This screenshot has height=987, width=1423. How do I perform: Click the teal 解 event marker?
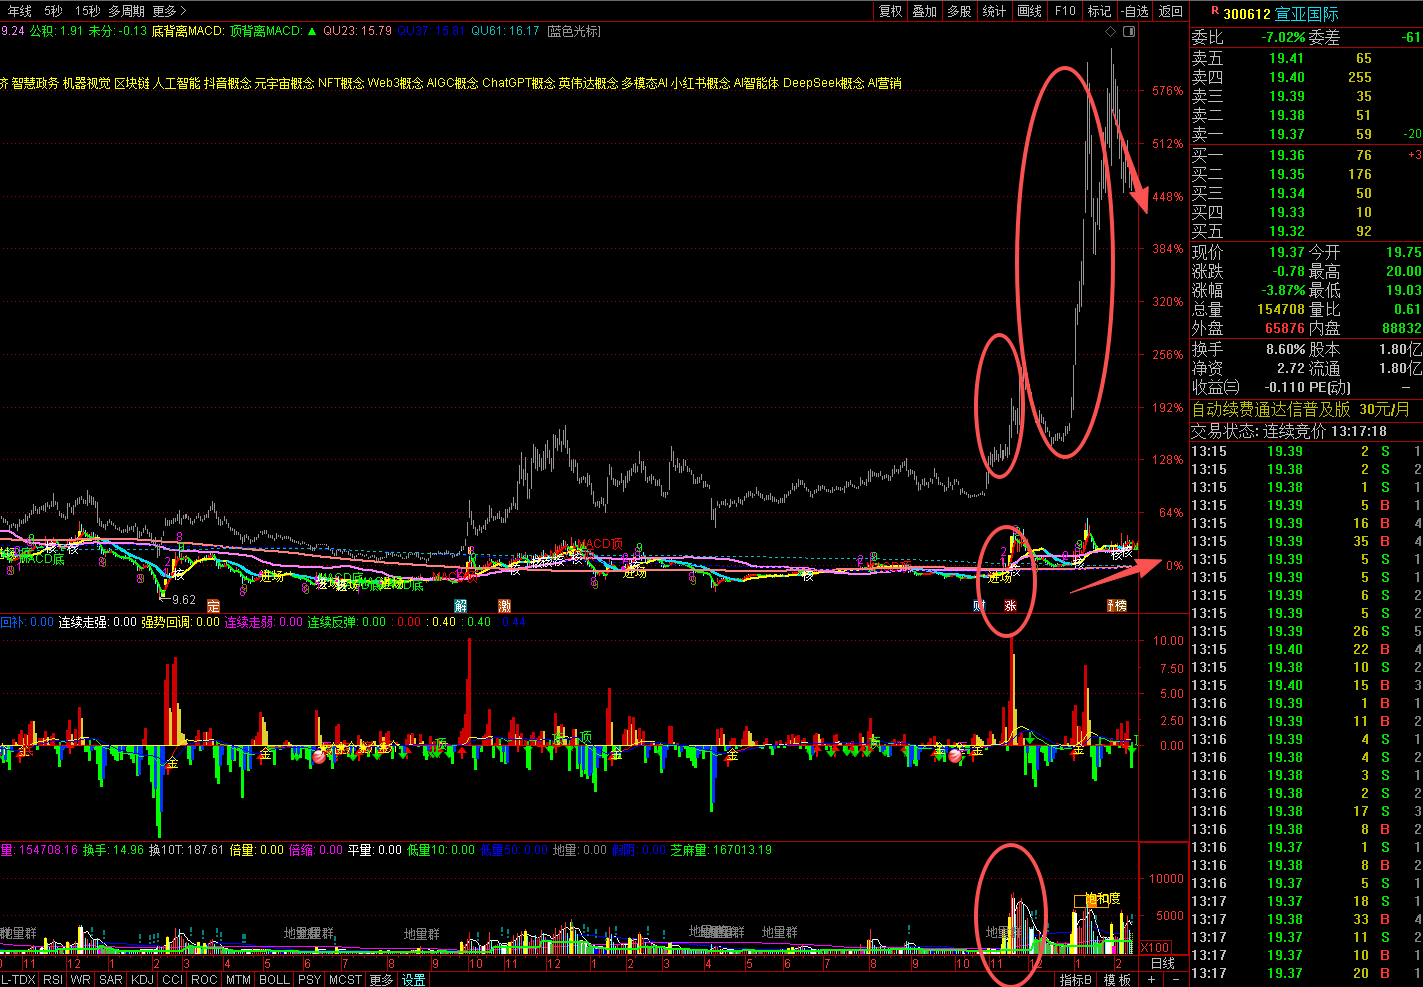(461, 606)
